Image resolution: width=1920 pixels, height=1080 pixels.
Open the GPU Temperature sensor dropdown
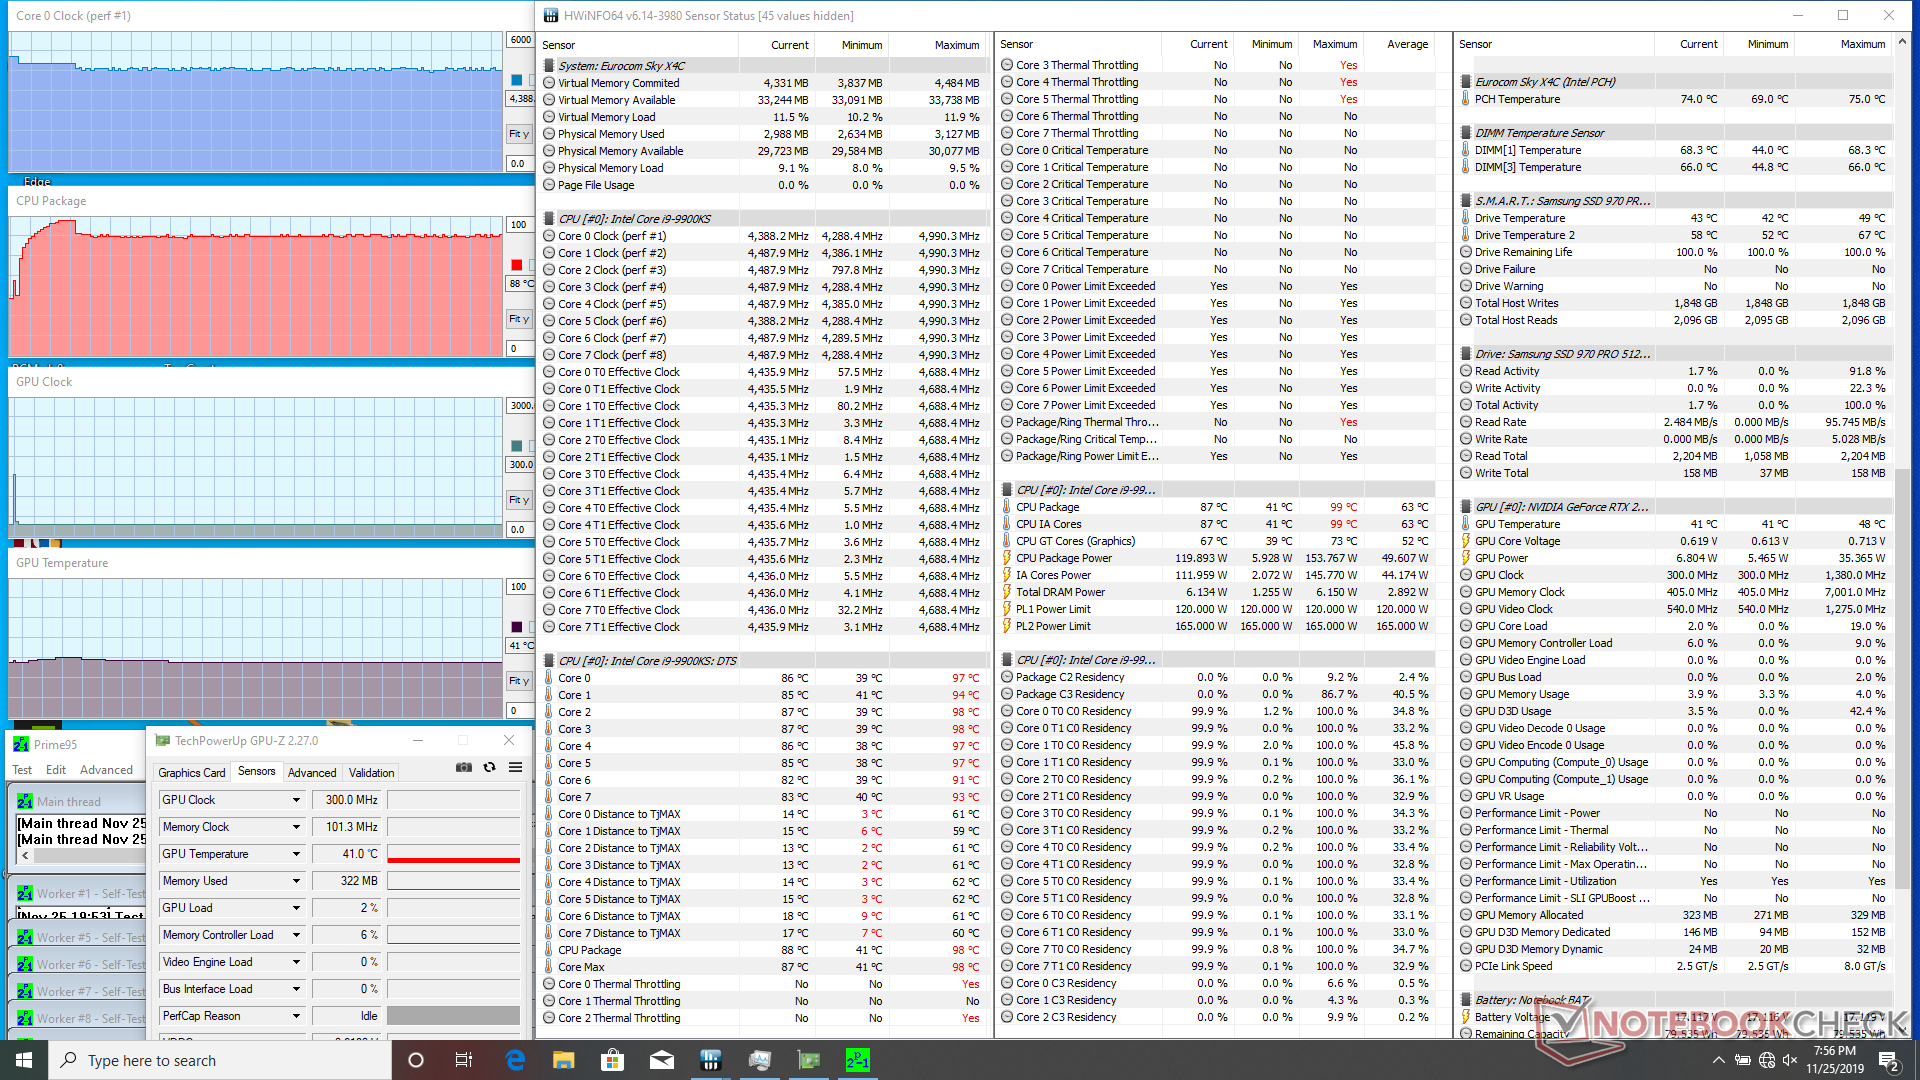(296, 854)
